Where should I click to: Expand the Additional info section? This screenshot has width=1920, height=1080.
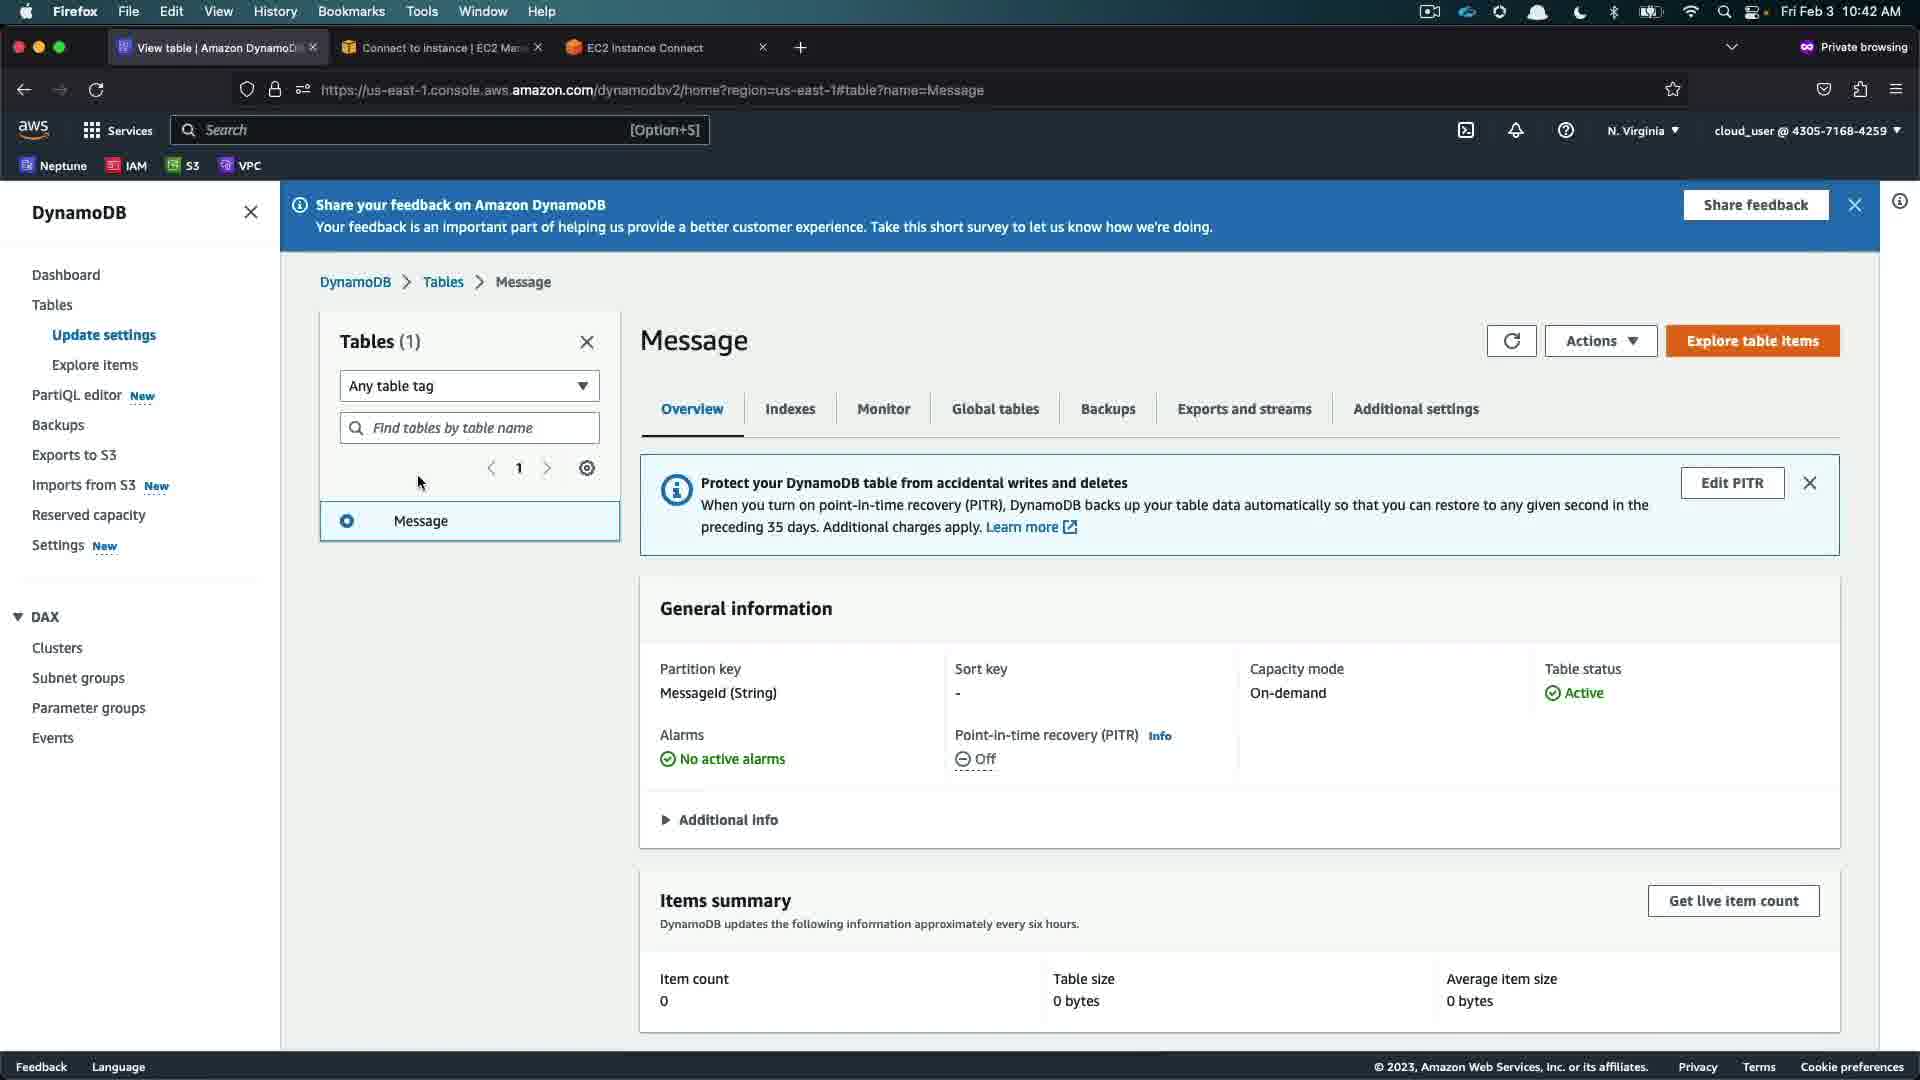tap(719, 820)
